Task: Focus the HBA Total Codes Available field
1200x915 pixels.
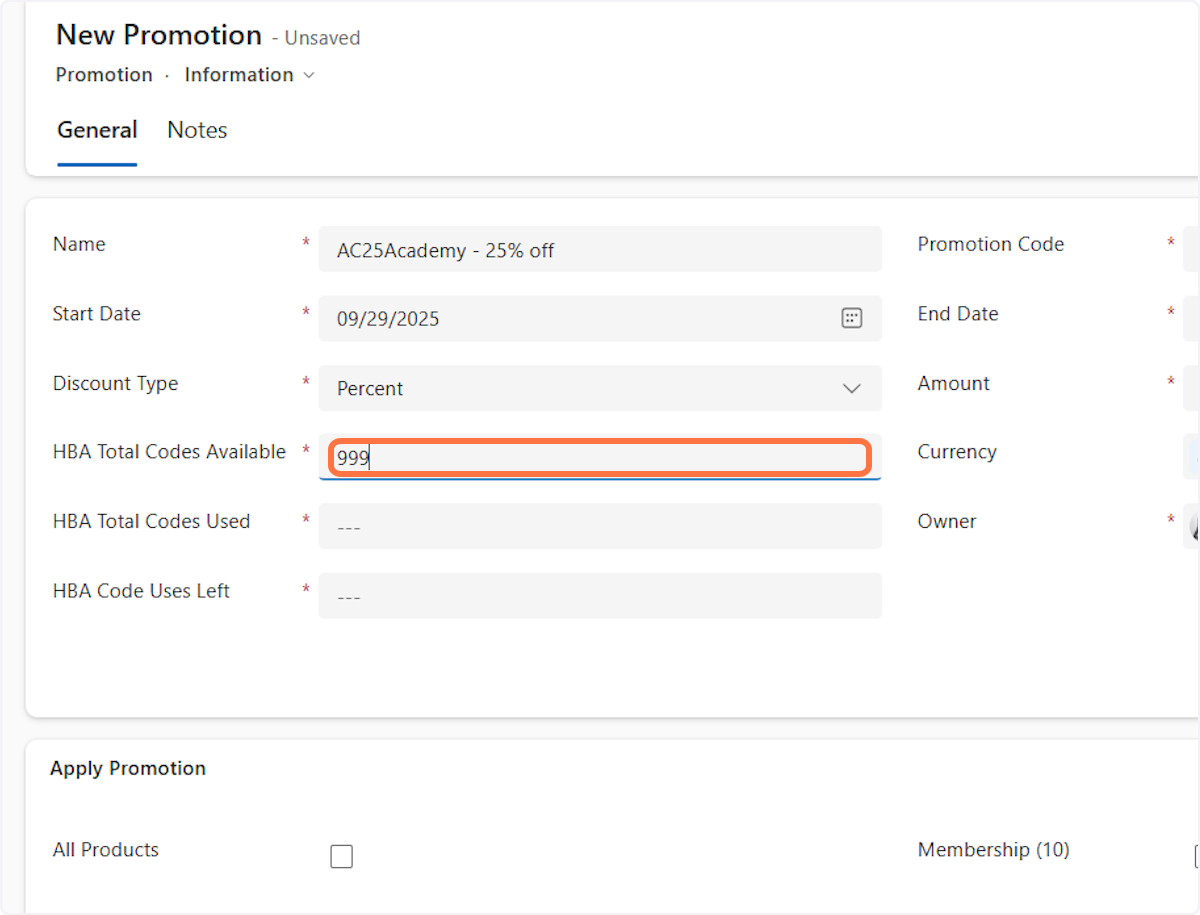Action: click(x=600, y=459)
